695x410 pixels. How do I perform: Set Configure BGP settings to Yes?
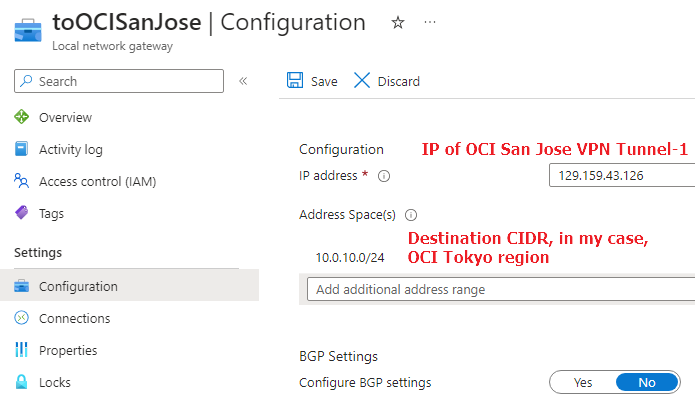click(583, 382)
